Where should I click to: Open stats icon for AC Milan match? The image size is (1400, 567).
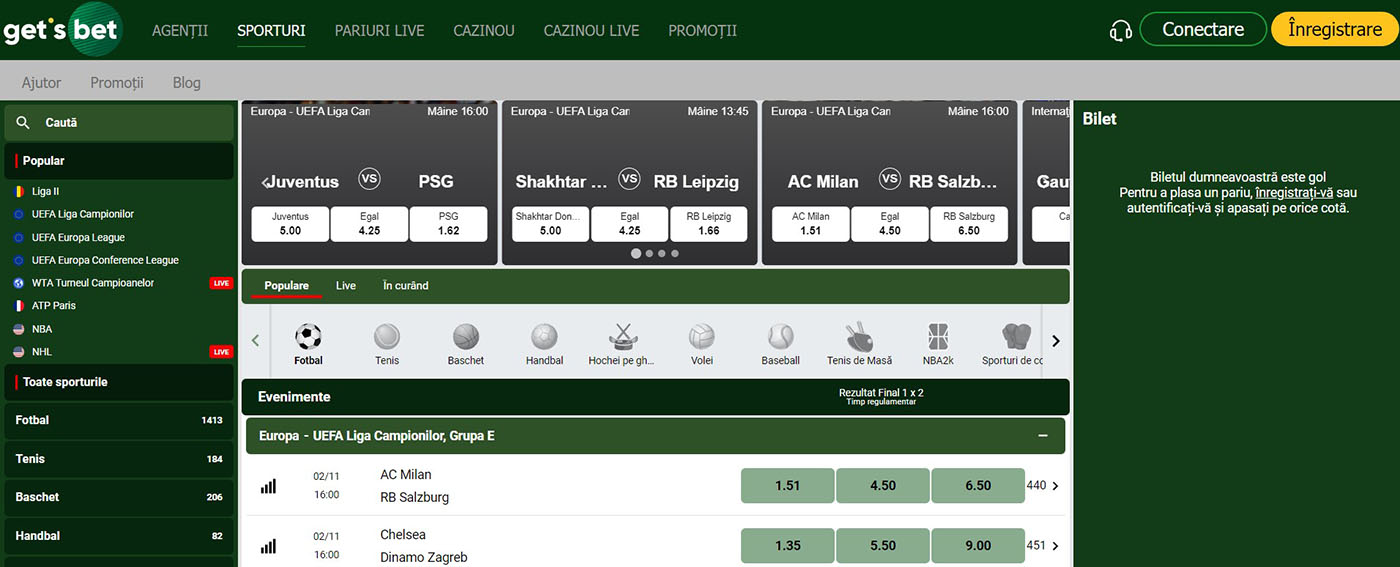(x=268, y=486)
